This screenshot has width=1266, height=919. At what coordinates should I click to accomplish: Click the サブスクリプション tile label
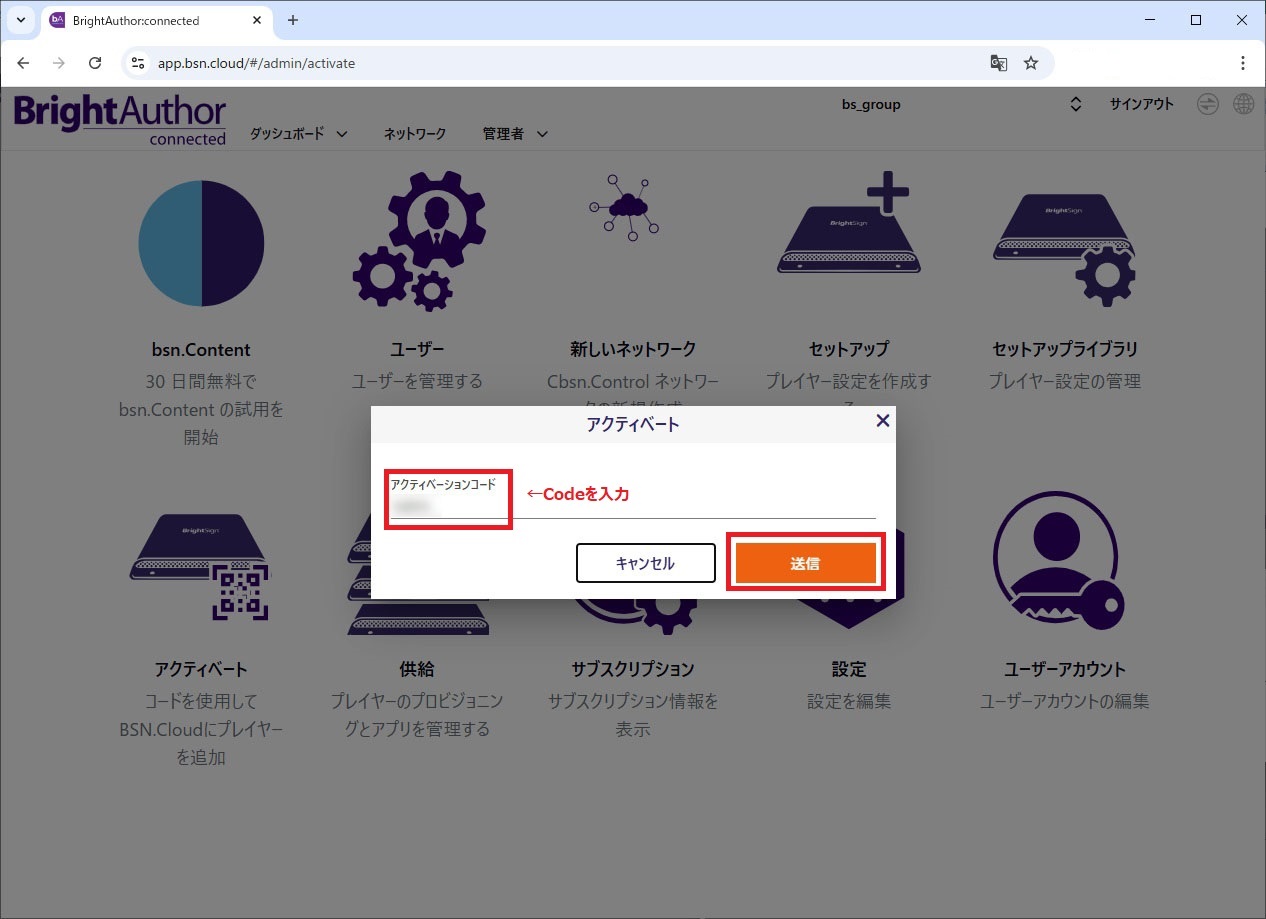coord(633,669)
